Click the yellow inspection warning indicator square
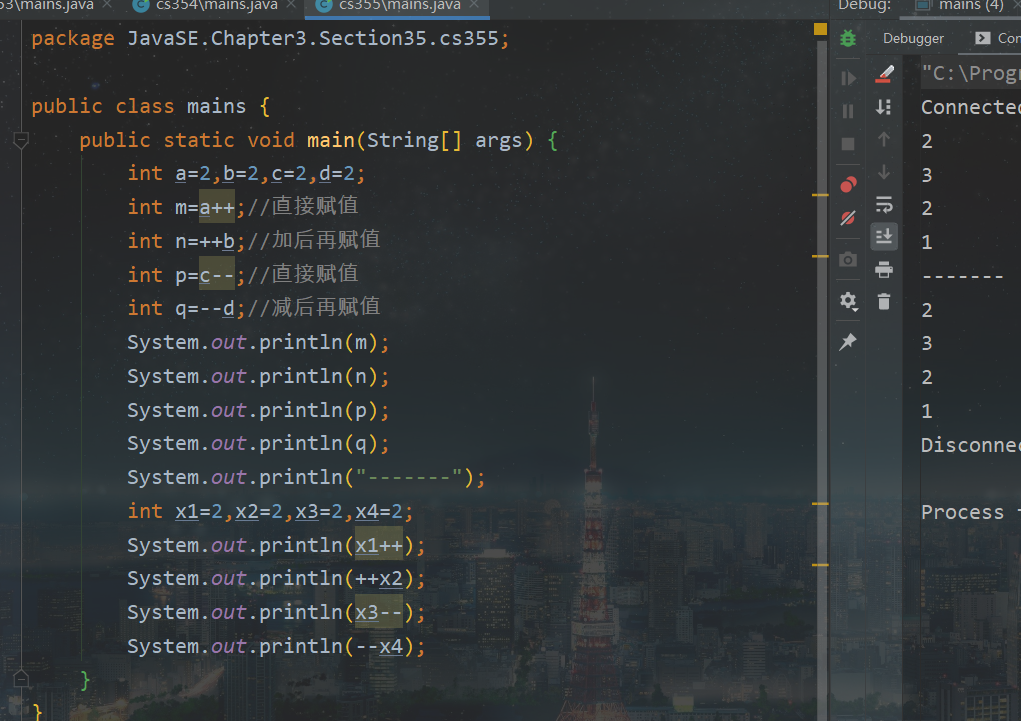This screenshot has height=721, width=1021. click(x=820, y=29)
